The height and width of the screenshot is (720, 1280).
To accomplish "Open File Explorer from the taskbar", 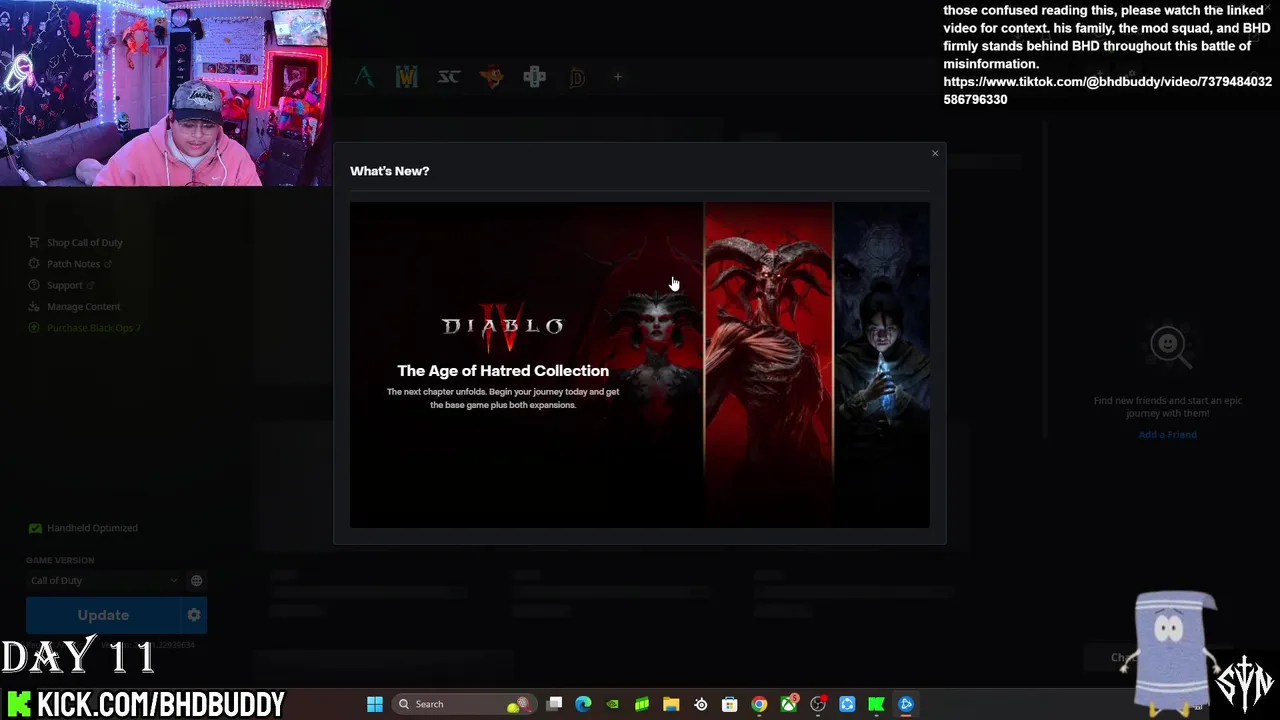I will (x=671, y=704).
